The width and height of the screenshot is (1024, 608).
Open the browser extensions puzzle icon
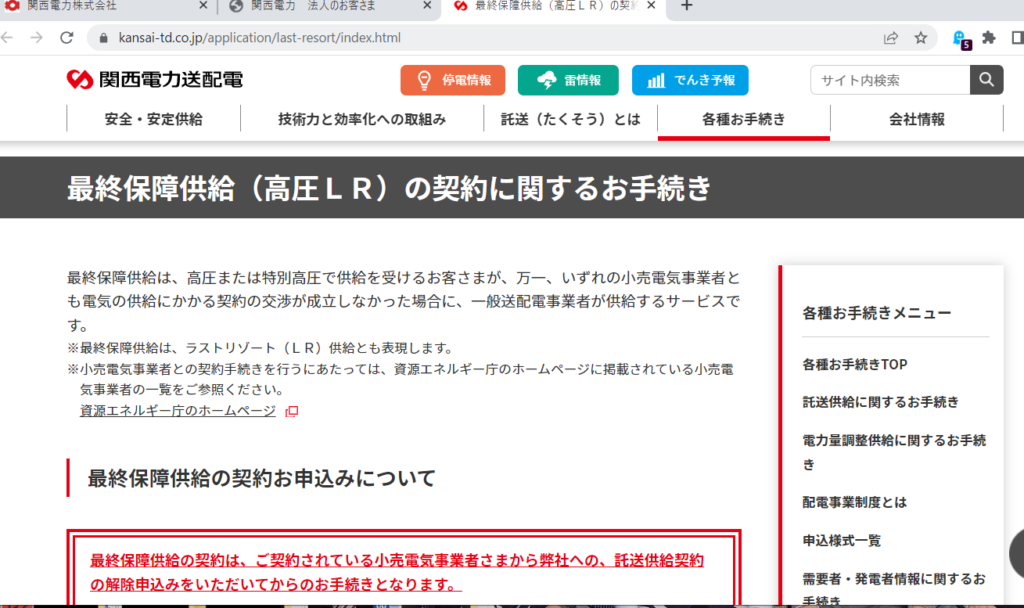click(989, 38)
